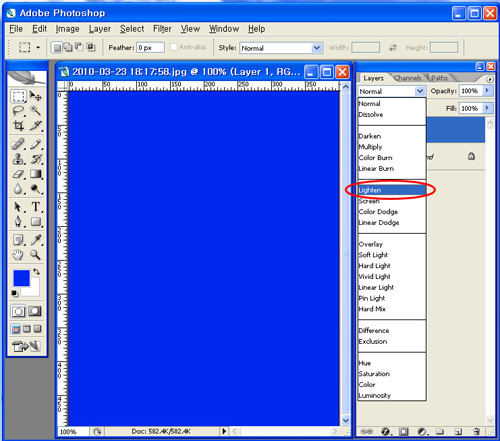Open the Fill slider arrow
Viewport: 500px width, 441px height.
tap(487, 108)
